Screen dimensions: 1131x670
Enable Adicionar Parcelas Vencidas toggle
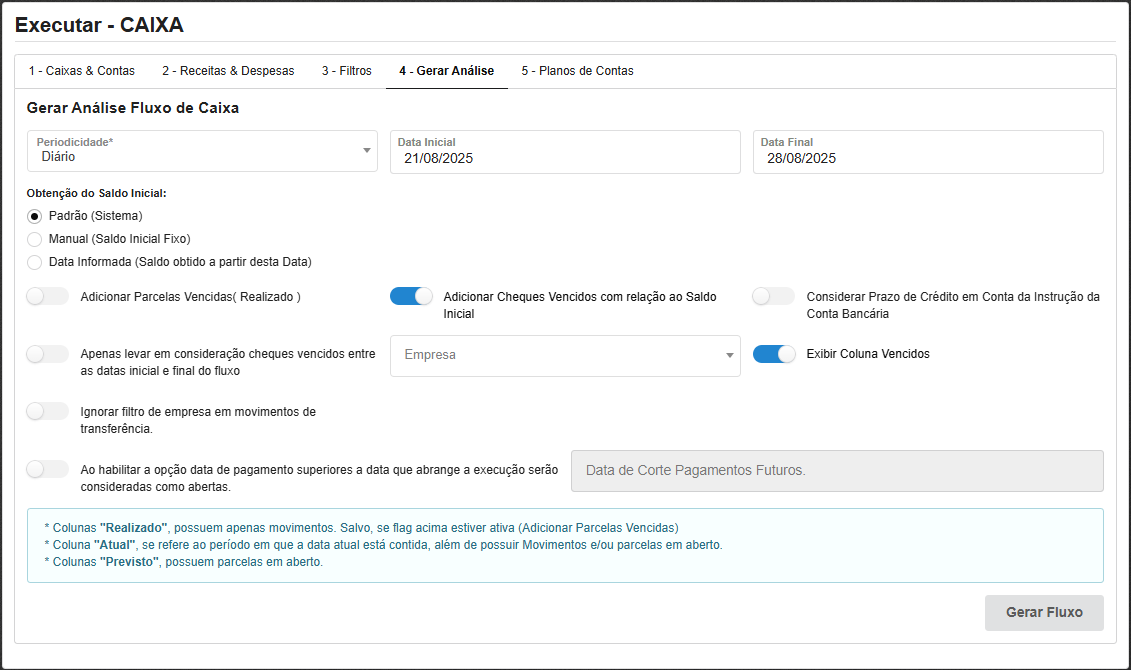(48, 296)
